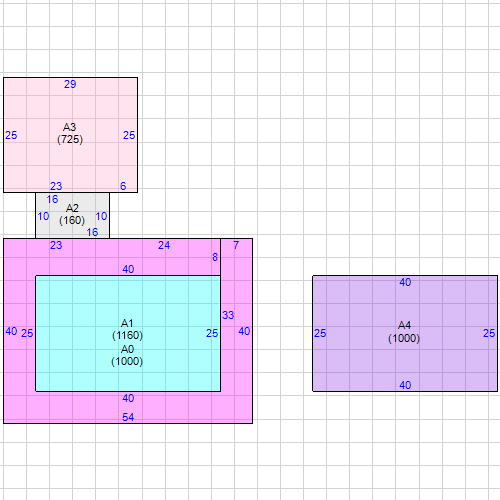This screenshot has width=500, height=500.
Task: Click the "25" just left of cyan rectangle
Action: 27,333
